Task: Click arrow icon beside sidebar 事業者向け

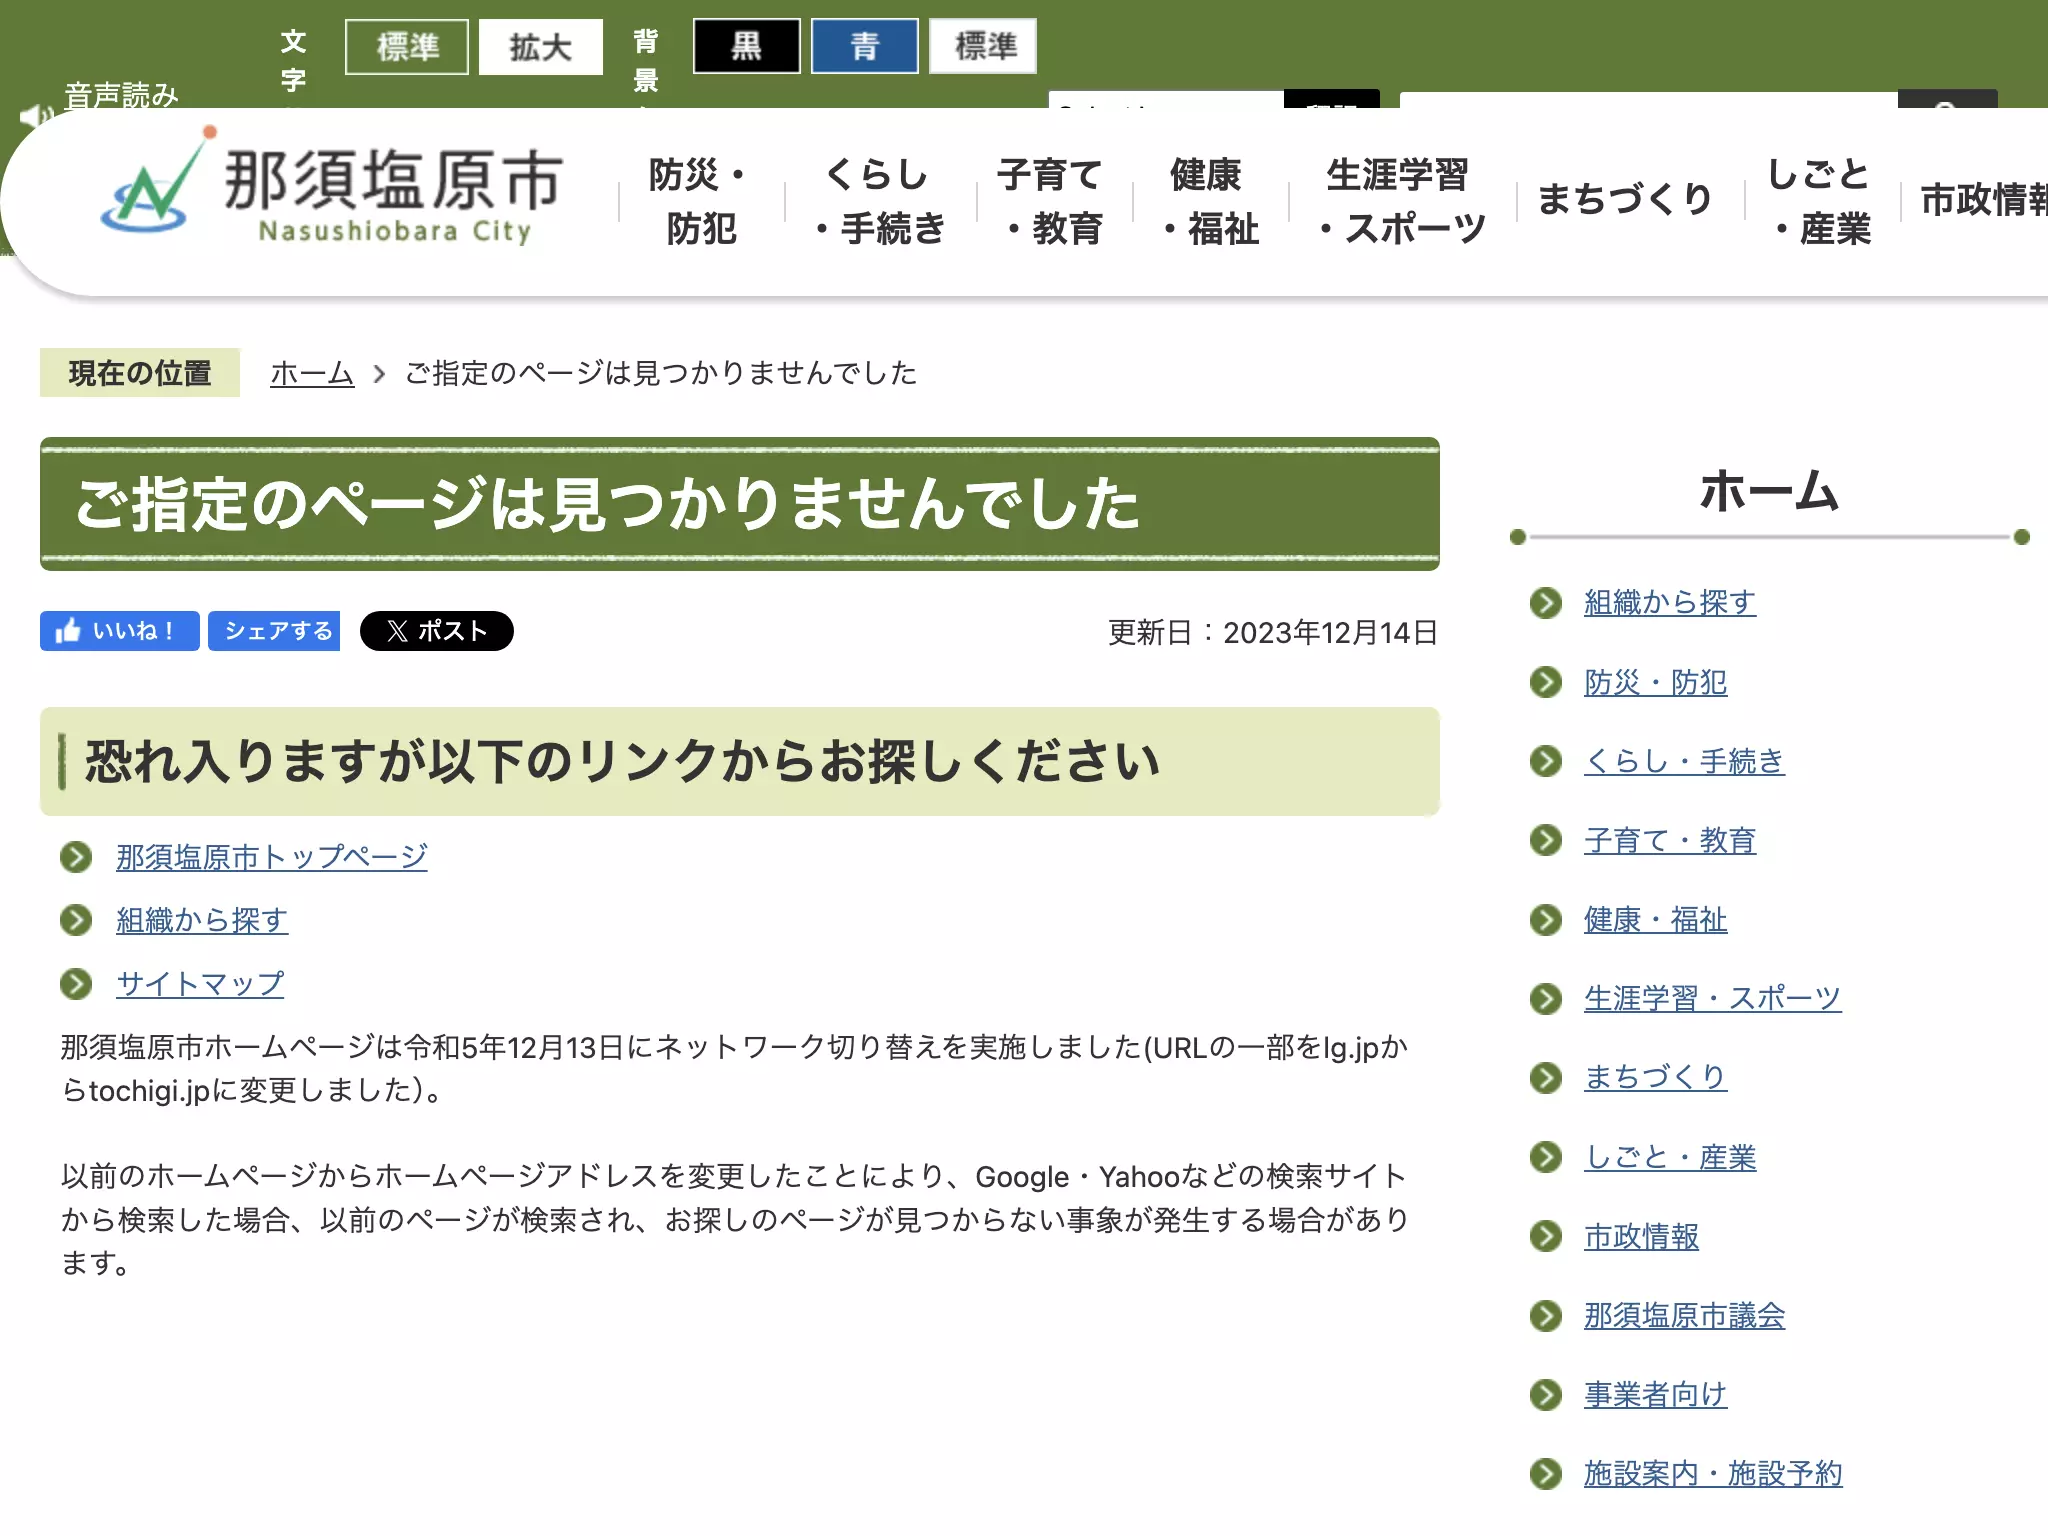Action: point(1546,1394)
